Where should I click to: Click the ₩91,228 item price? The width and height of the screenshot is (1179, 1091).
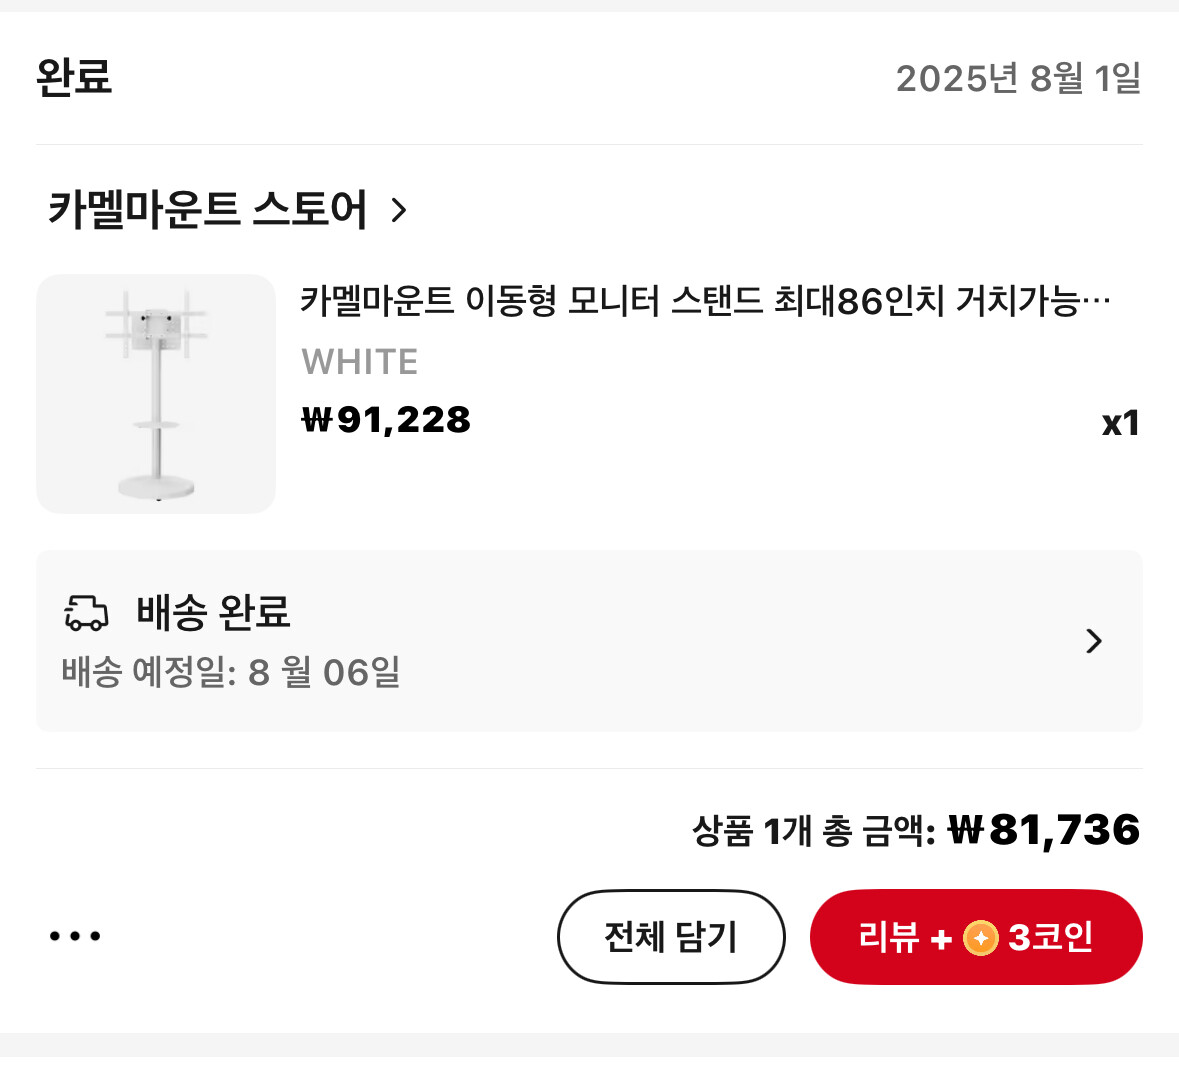(386, 420)
